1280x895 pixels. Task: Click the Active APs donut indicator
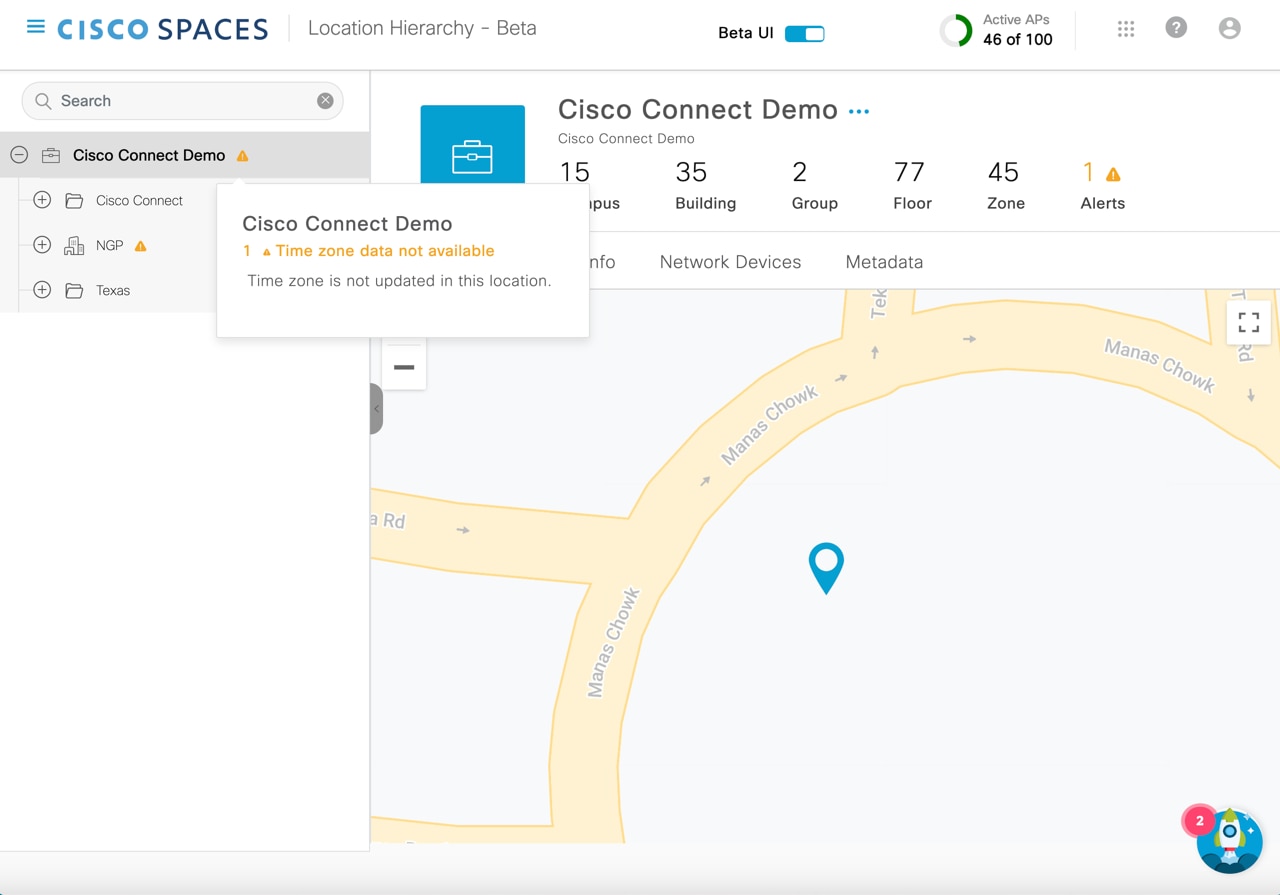956,31
